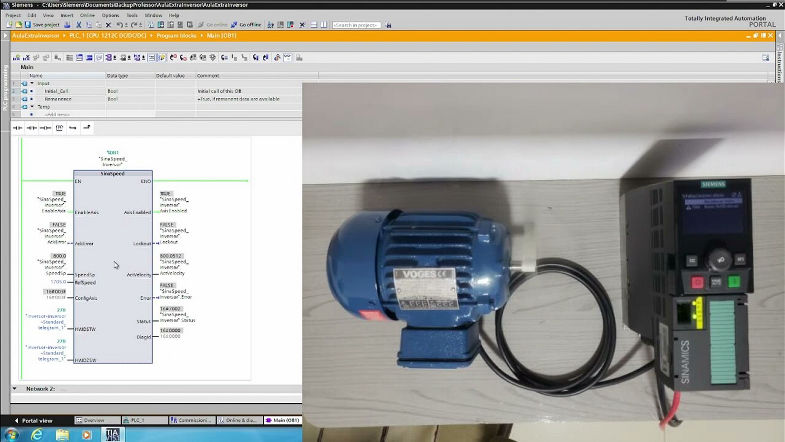Click the 800.0 SpeedSp input value
This screenshot has width=785, height=442.
tap(59, 256)
